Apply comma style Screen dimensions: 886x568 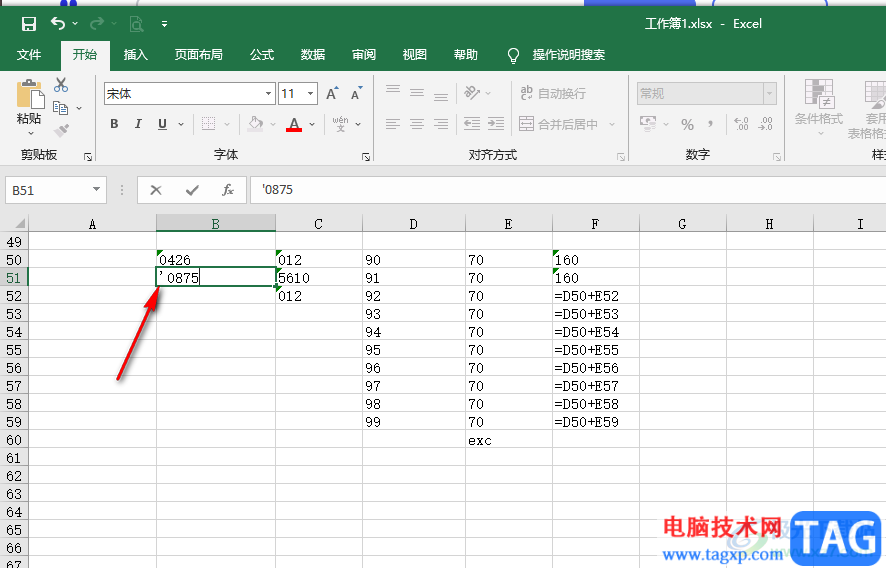710,124
